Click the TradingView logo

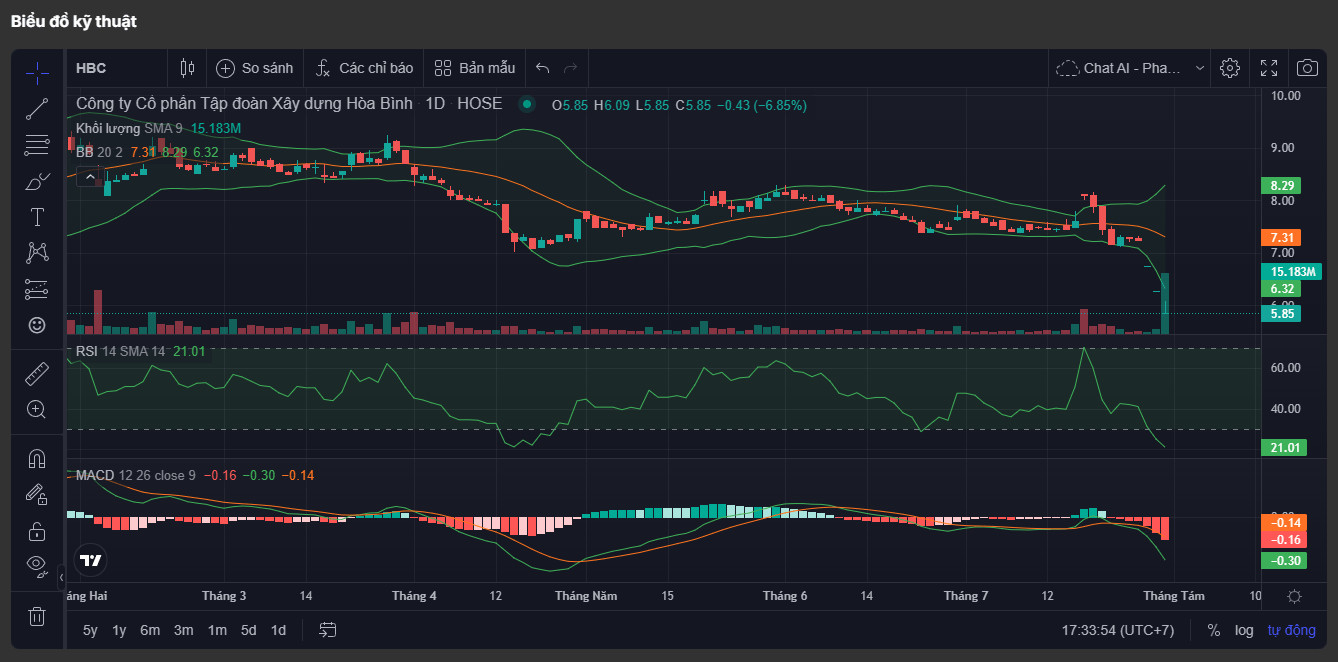(x=91, y=560)
